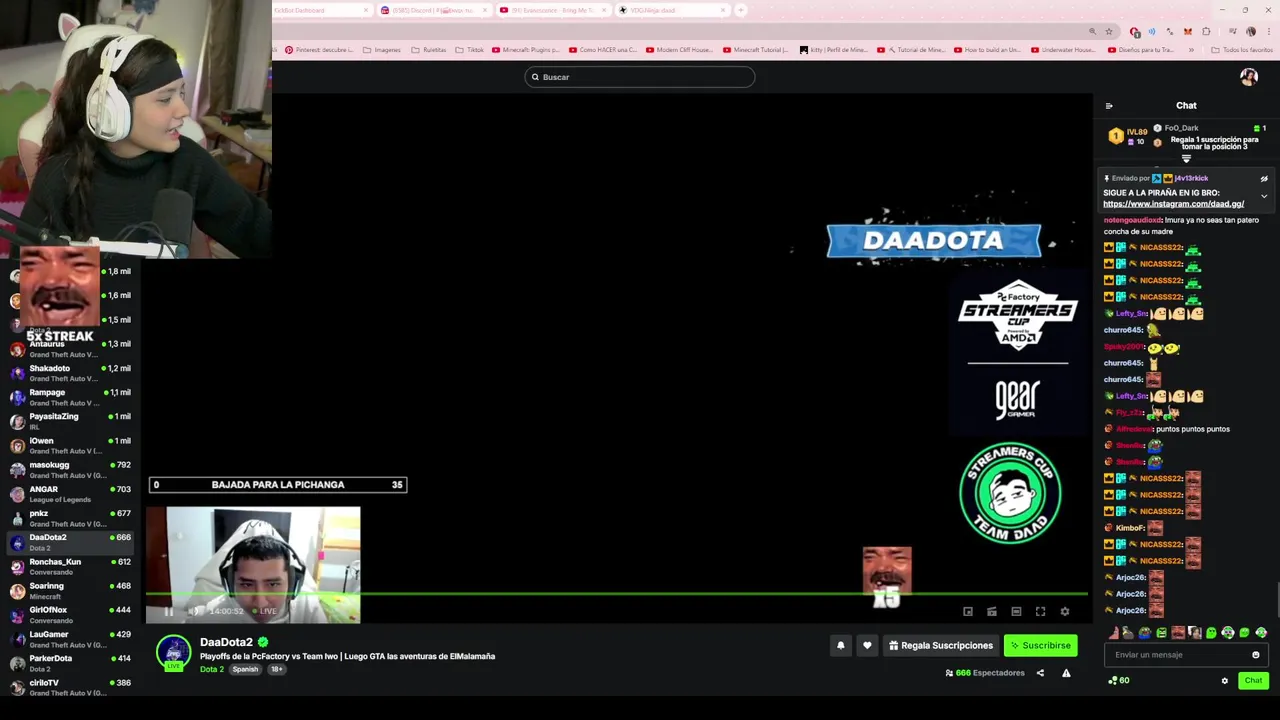1280x720 pixels.
Task: Open the player clip icon
Action: click(x=992, y=611)
